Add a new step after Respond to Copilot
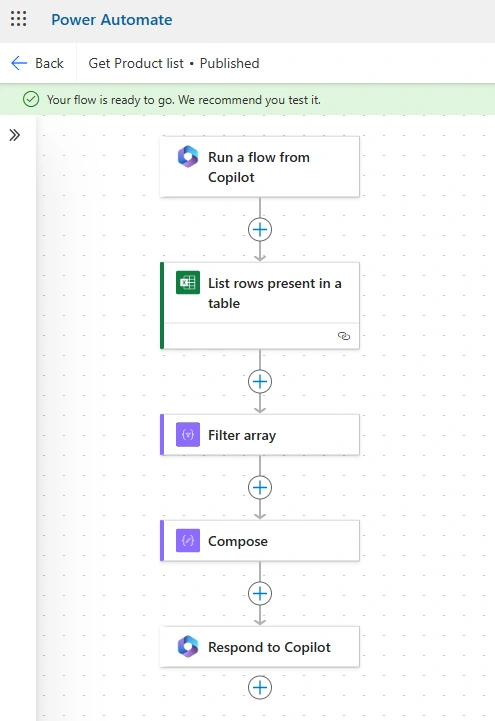Viewport: 495px width, 721px height. (260, 687)
